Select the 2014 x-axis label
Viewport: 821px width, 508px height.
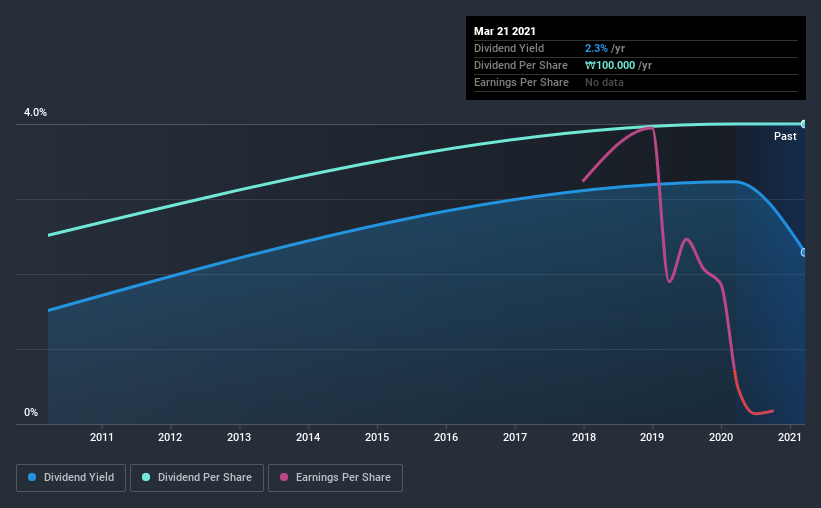point(308,437)
